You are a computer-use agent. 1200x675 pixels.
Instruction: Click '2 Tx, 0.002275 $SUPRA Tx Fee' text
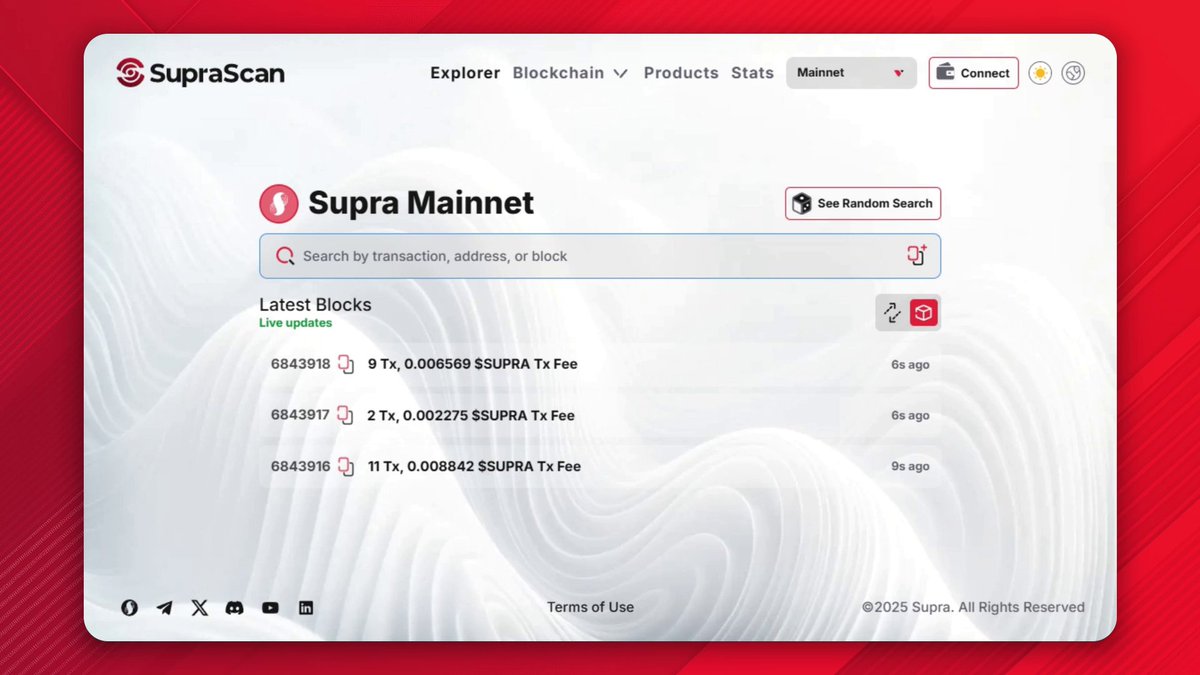point(471,415)
